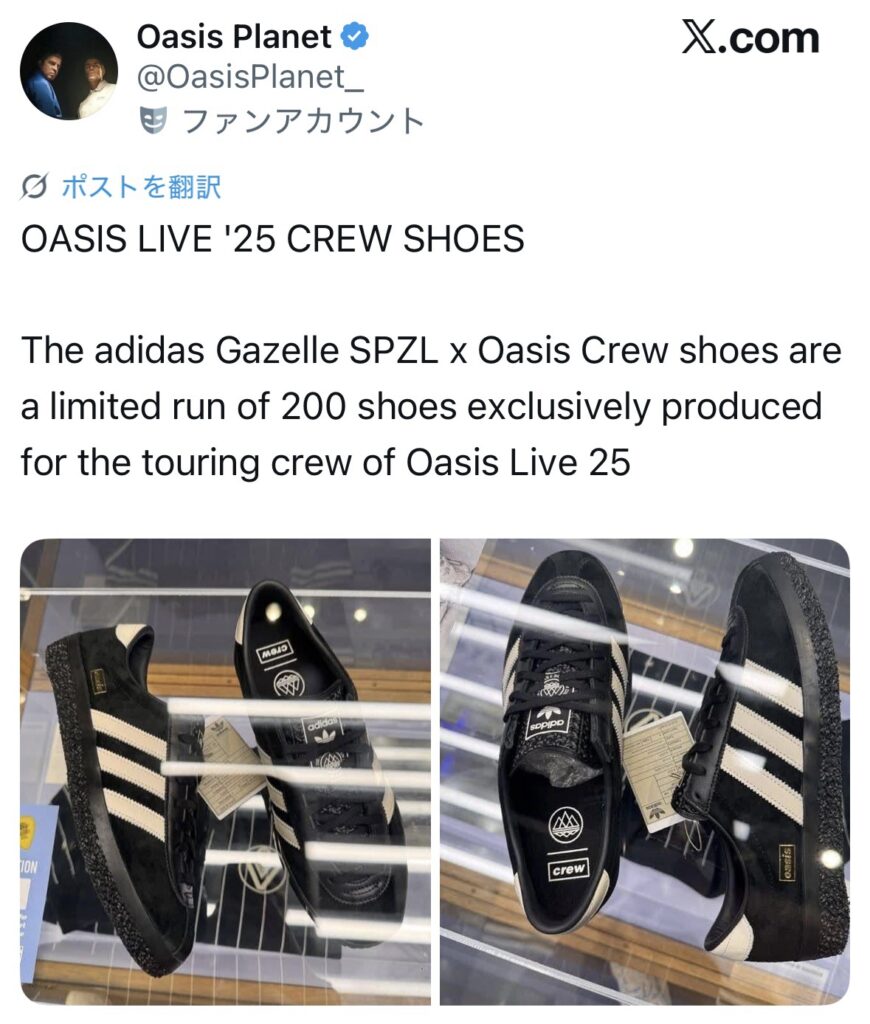Click the SPZL mountain logo on insole, right photo
This screenshot has height=1024, width=870.
(566, 825)
